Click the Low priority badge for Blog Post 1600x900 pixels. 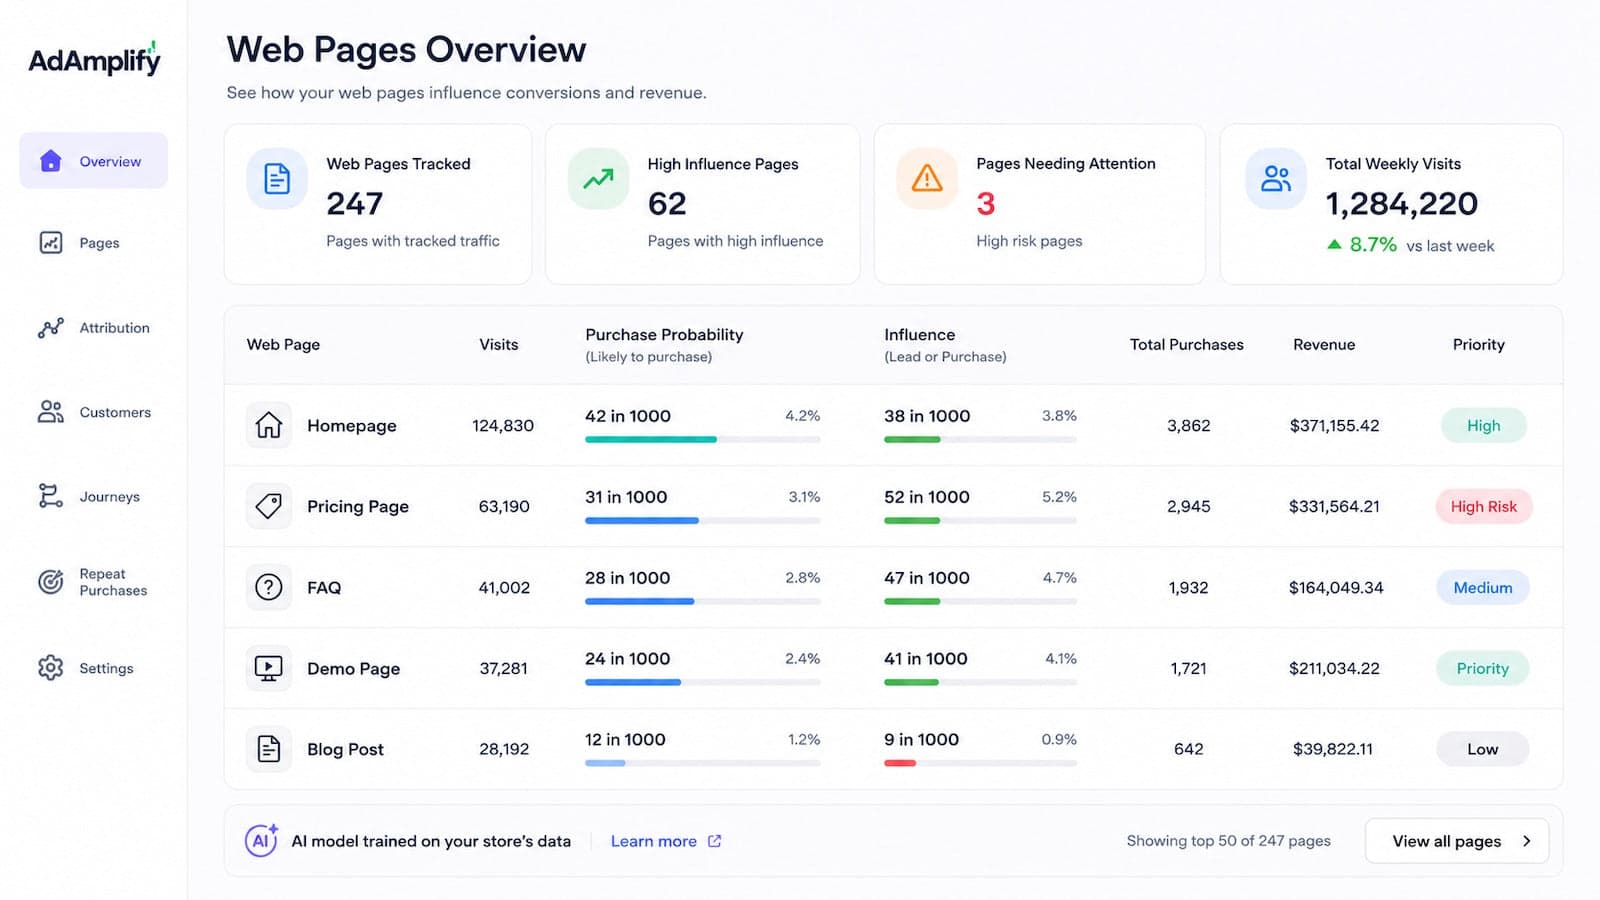1483,749
